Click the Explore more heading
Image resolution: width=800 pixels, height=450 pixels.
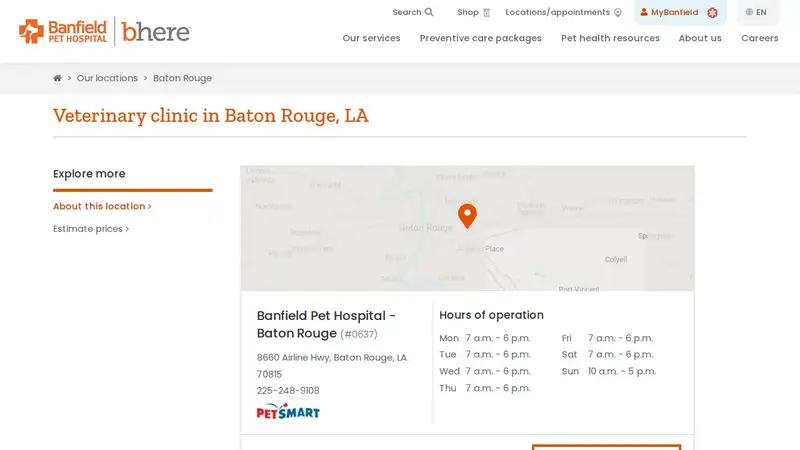pyautogui.click(x=89, y=173)
